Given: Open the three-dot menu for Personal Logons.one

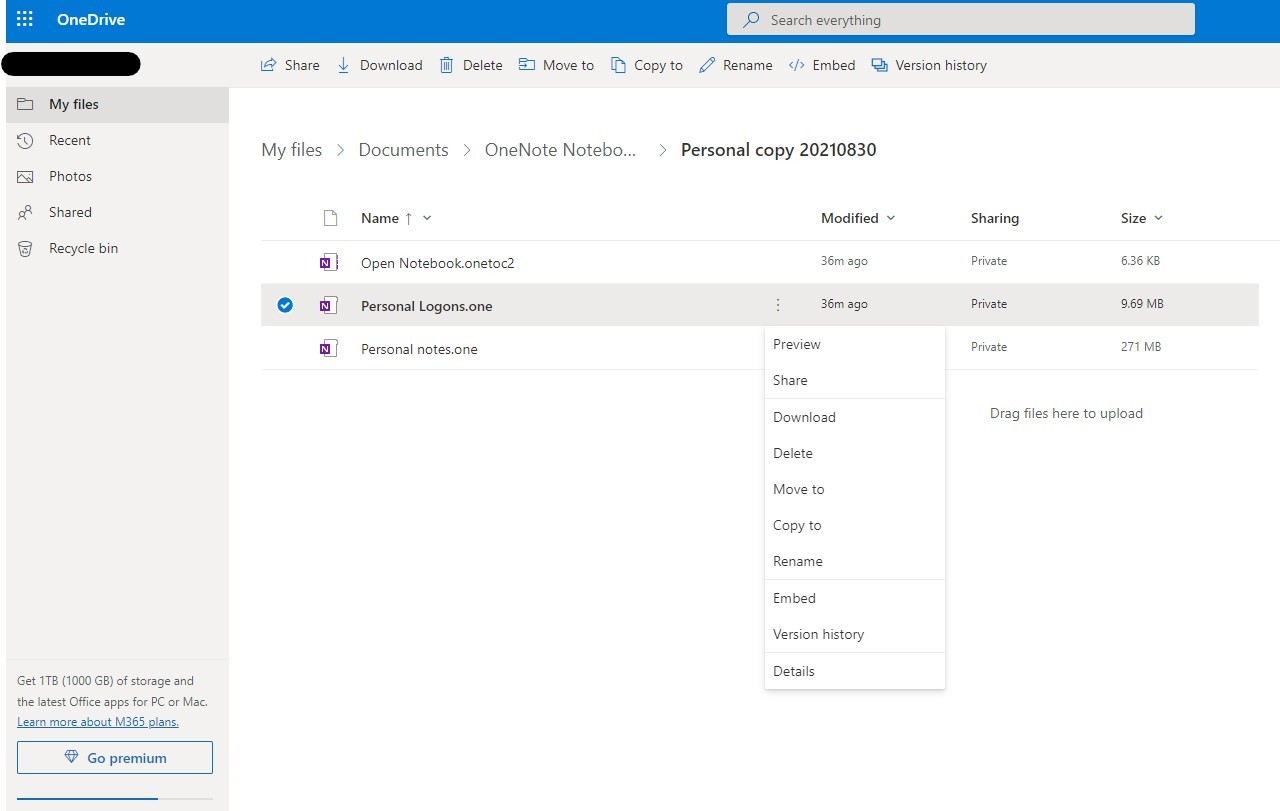Looking at the screenshot, I should 778,305.
